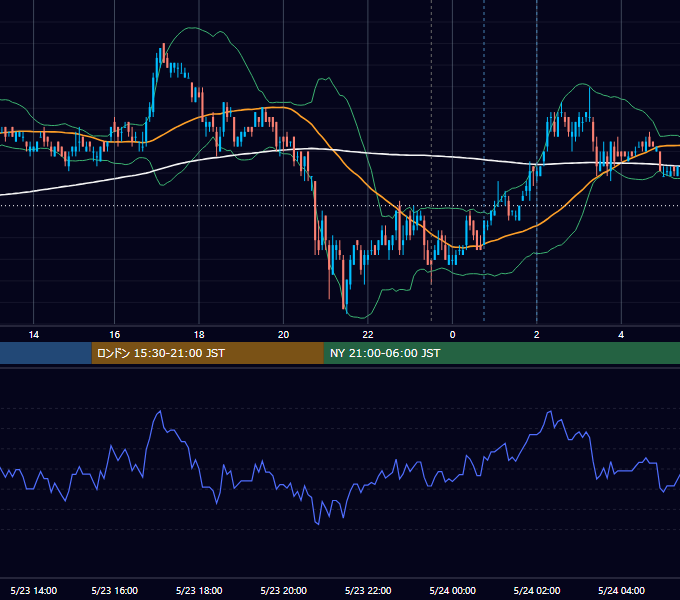Click the 18 hour axis label

(x=199, y=335)
